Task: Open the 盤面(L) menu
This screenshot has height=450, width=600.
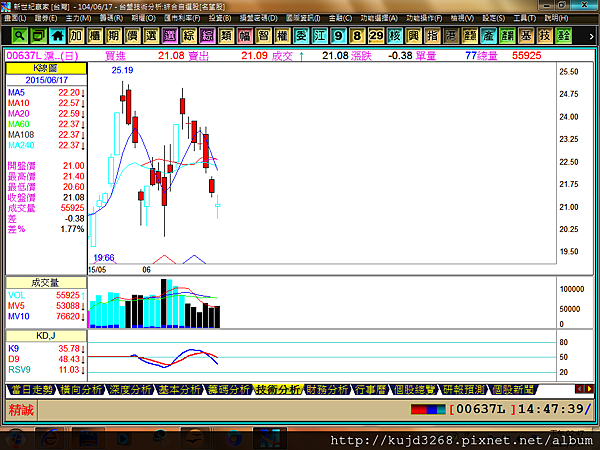Action: click(16, 18)
